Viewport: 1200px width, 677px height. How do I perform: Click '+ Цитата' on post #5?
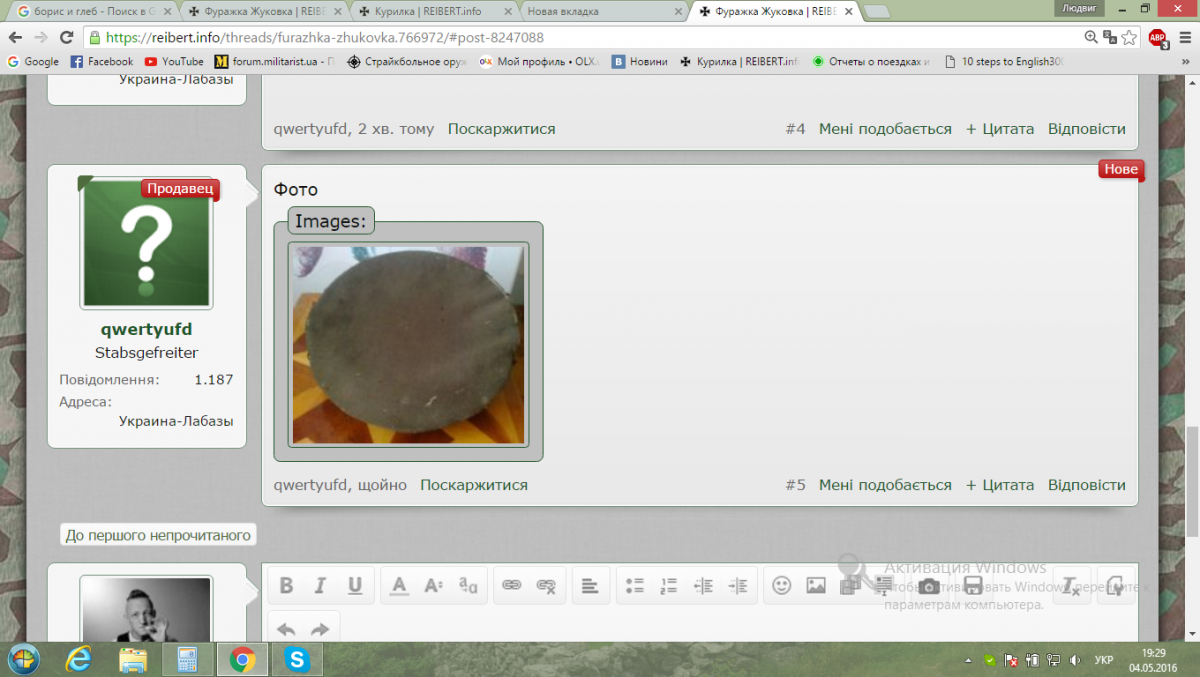[x=1000, y=485]
